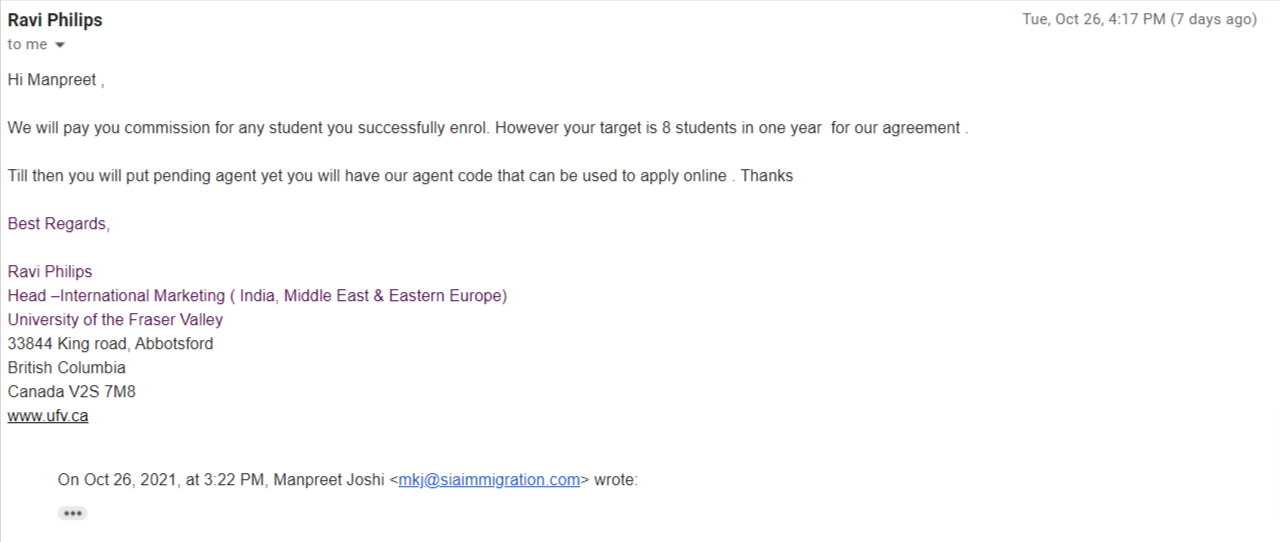This screenshot has height=542, width=1280.
Task: Click purple signature name Ravi Philips
Action: coord(50,272)
